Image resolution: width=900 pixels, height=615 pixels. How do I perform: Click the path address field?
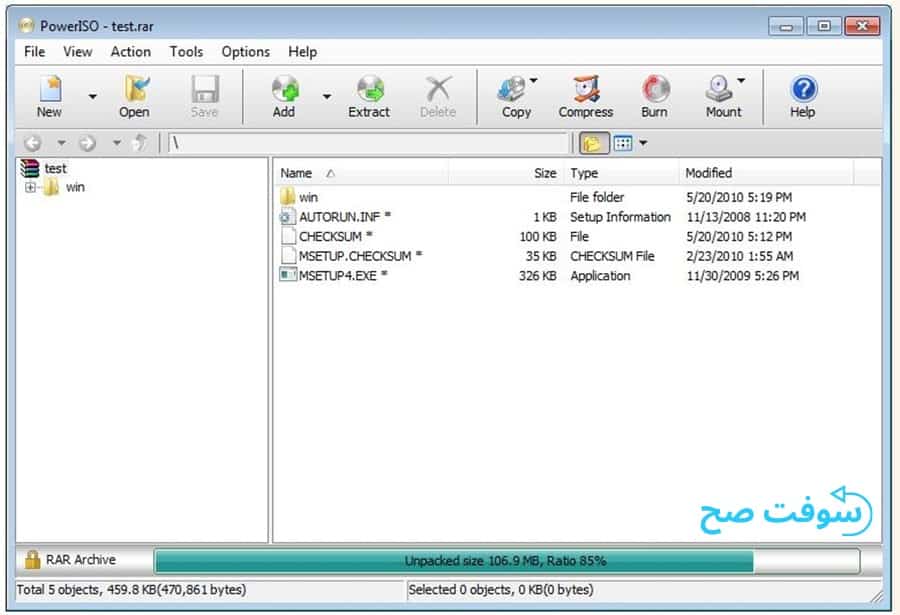coord(367,143)
